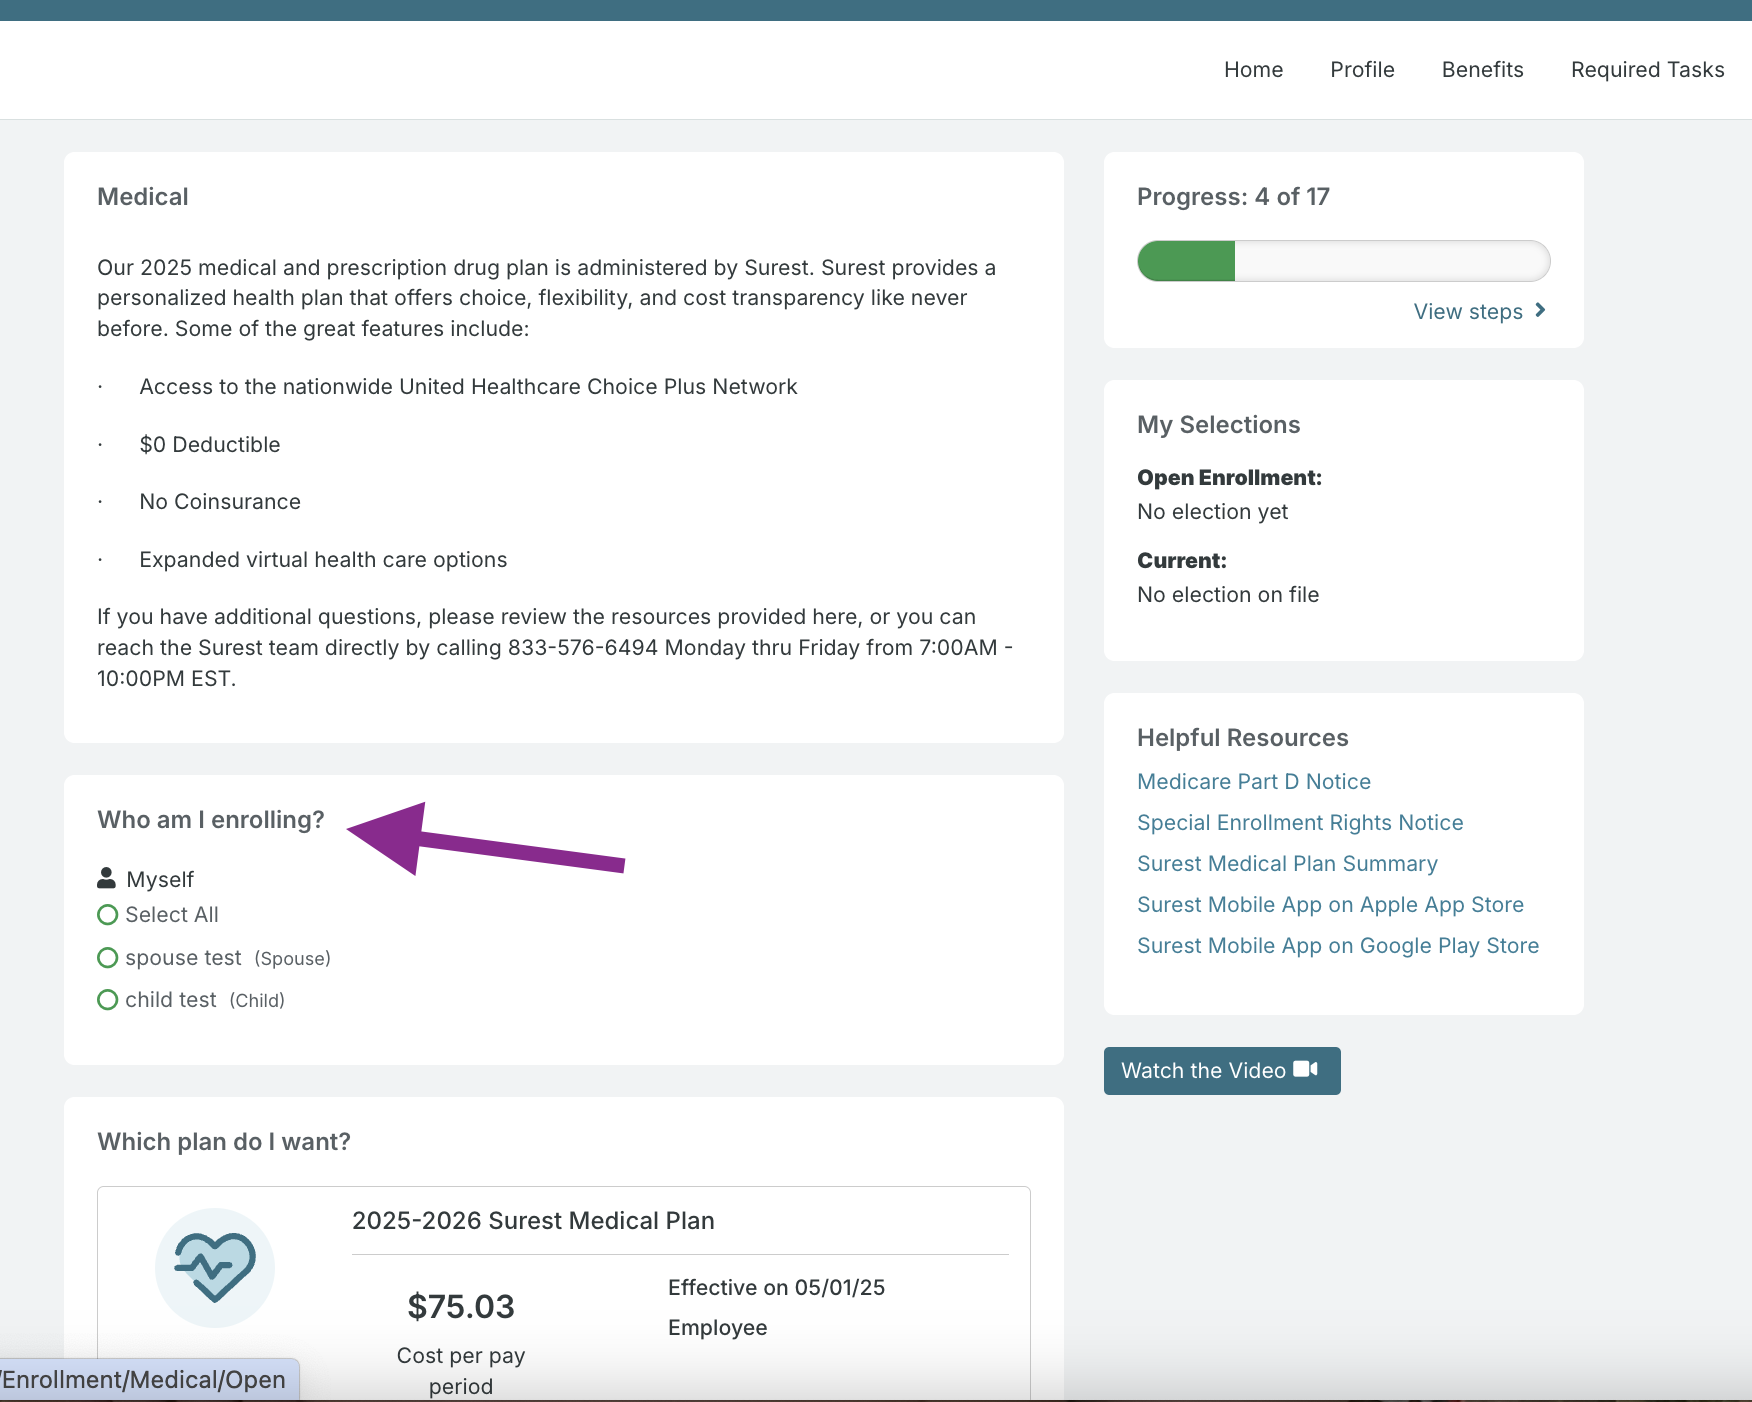View the Surest Medical Plan Summary
1752x1402 pixels.
(x=1287, y=864)
